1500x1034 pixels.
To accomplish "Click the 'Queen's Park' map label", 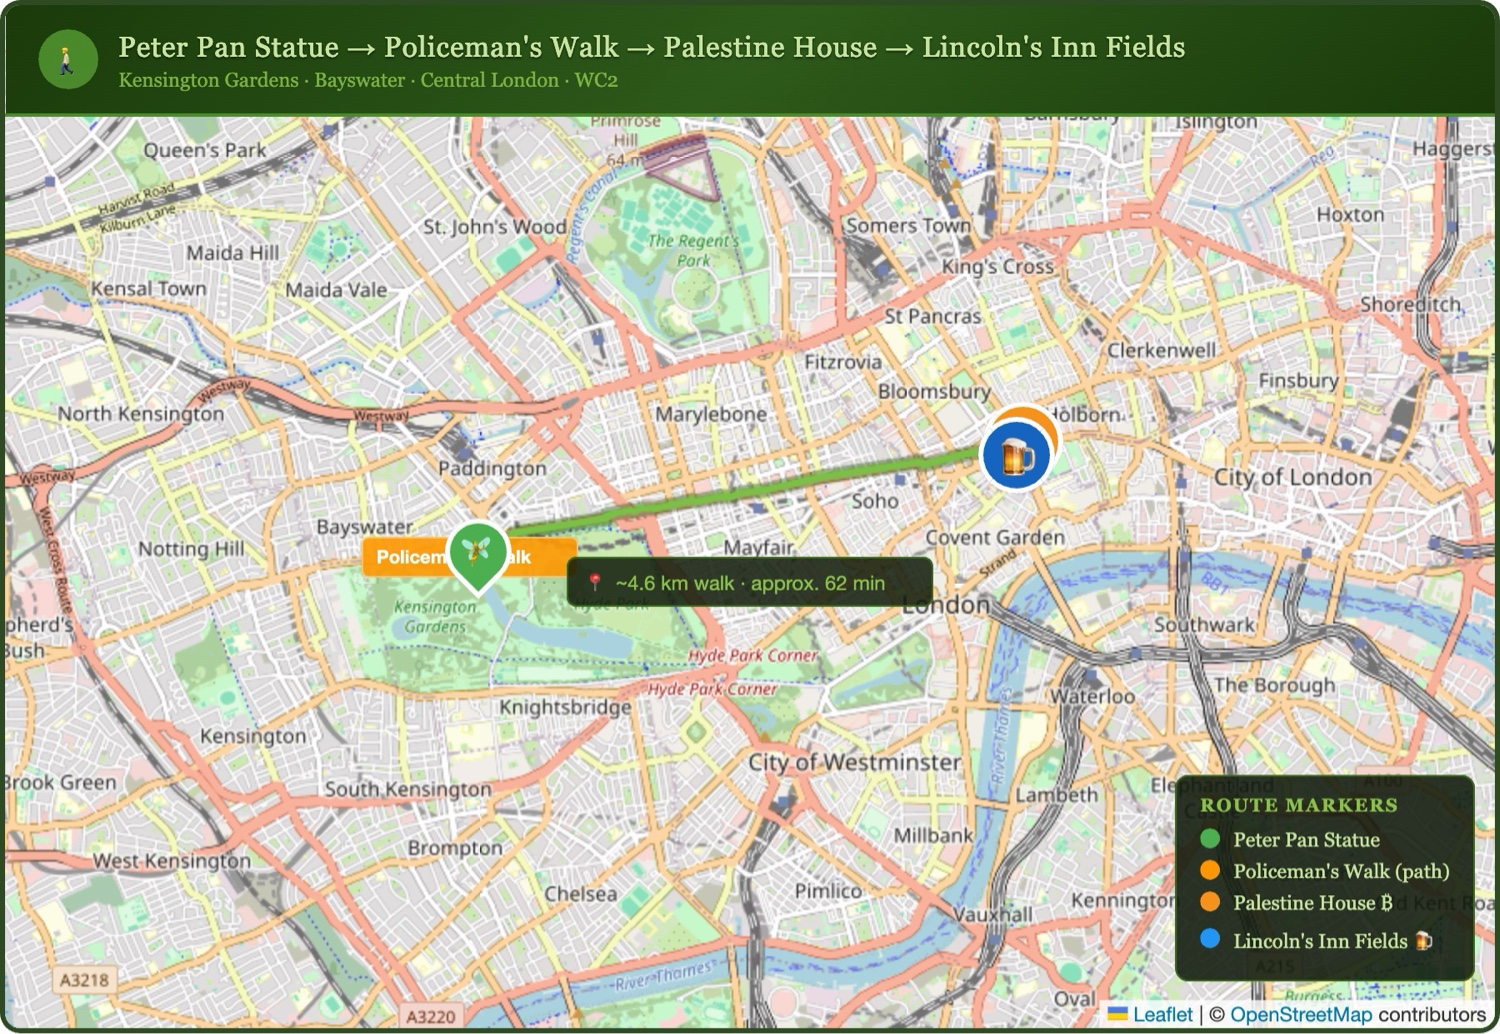I will tap(205, 150).
